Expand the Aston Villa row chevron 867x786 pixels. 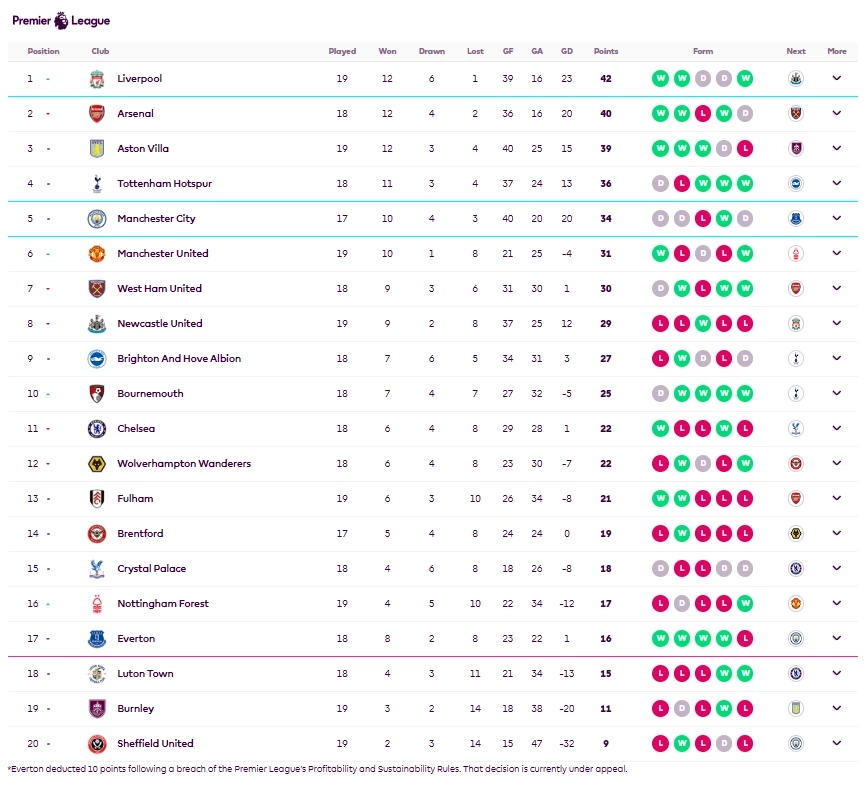click(837, 149)
